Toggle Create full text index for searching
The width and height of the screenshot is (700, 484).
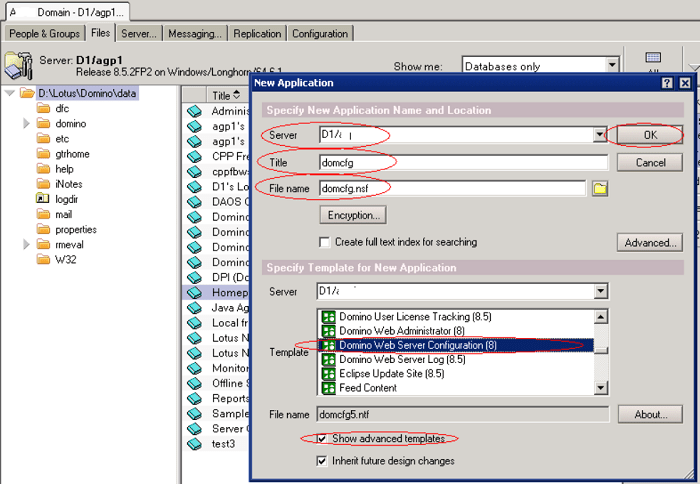tap(325, 242)
